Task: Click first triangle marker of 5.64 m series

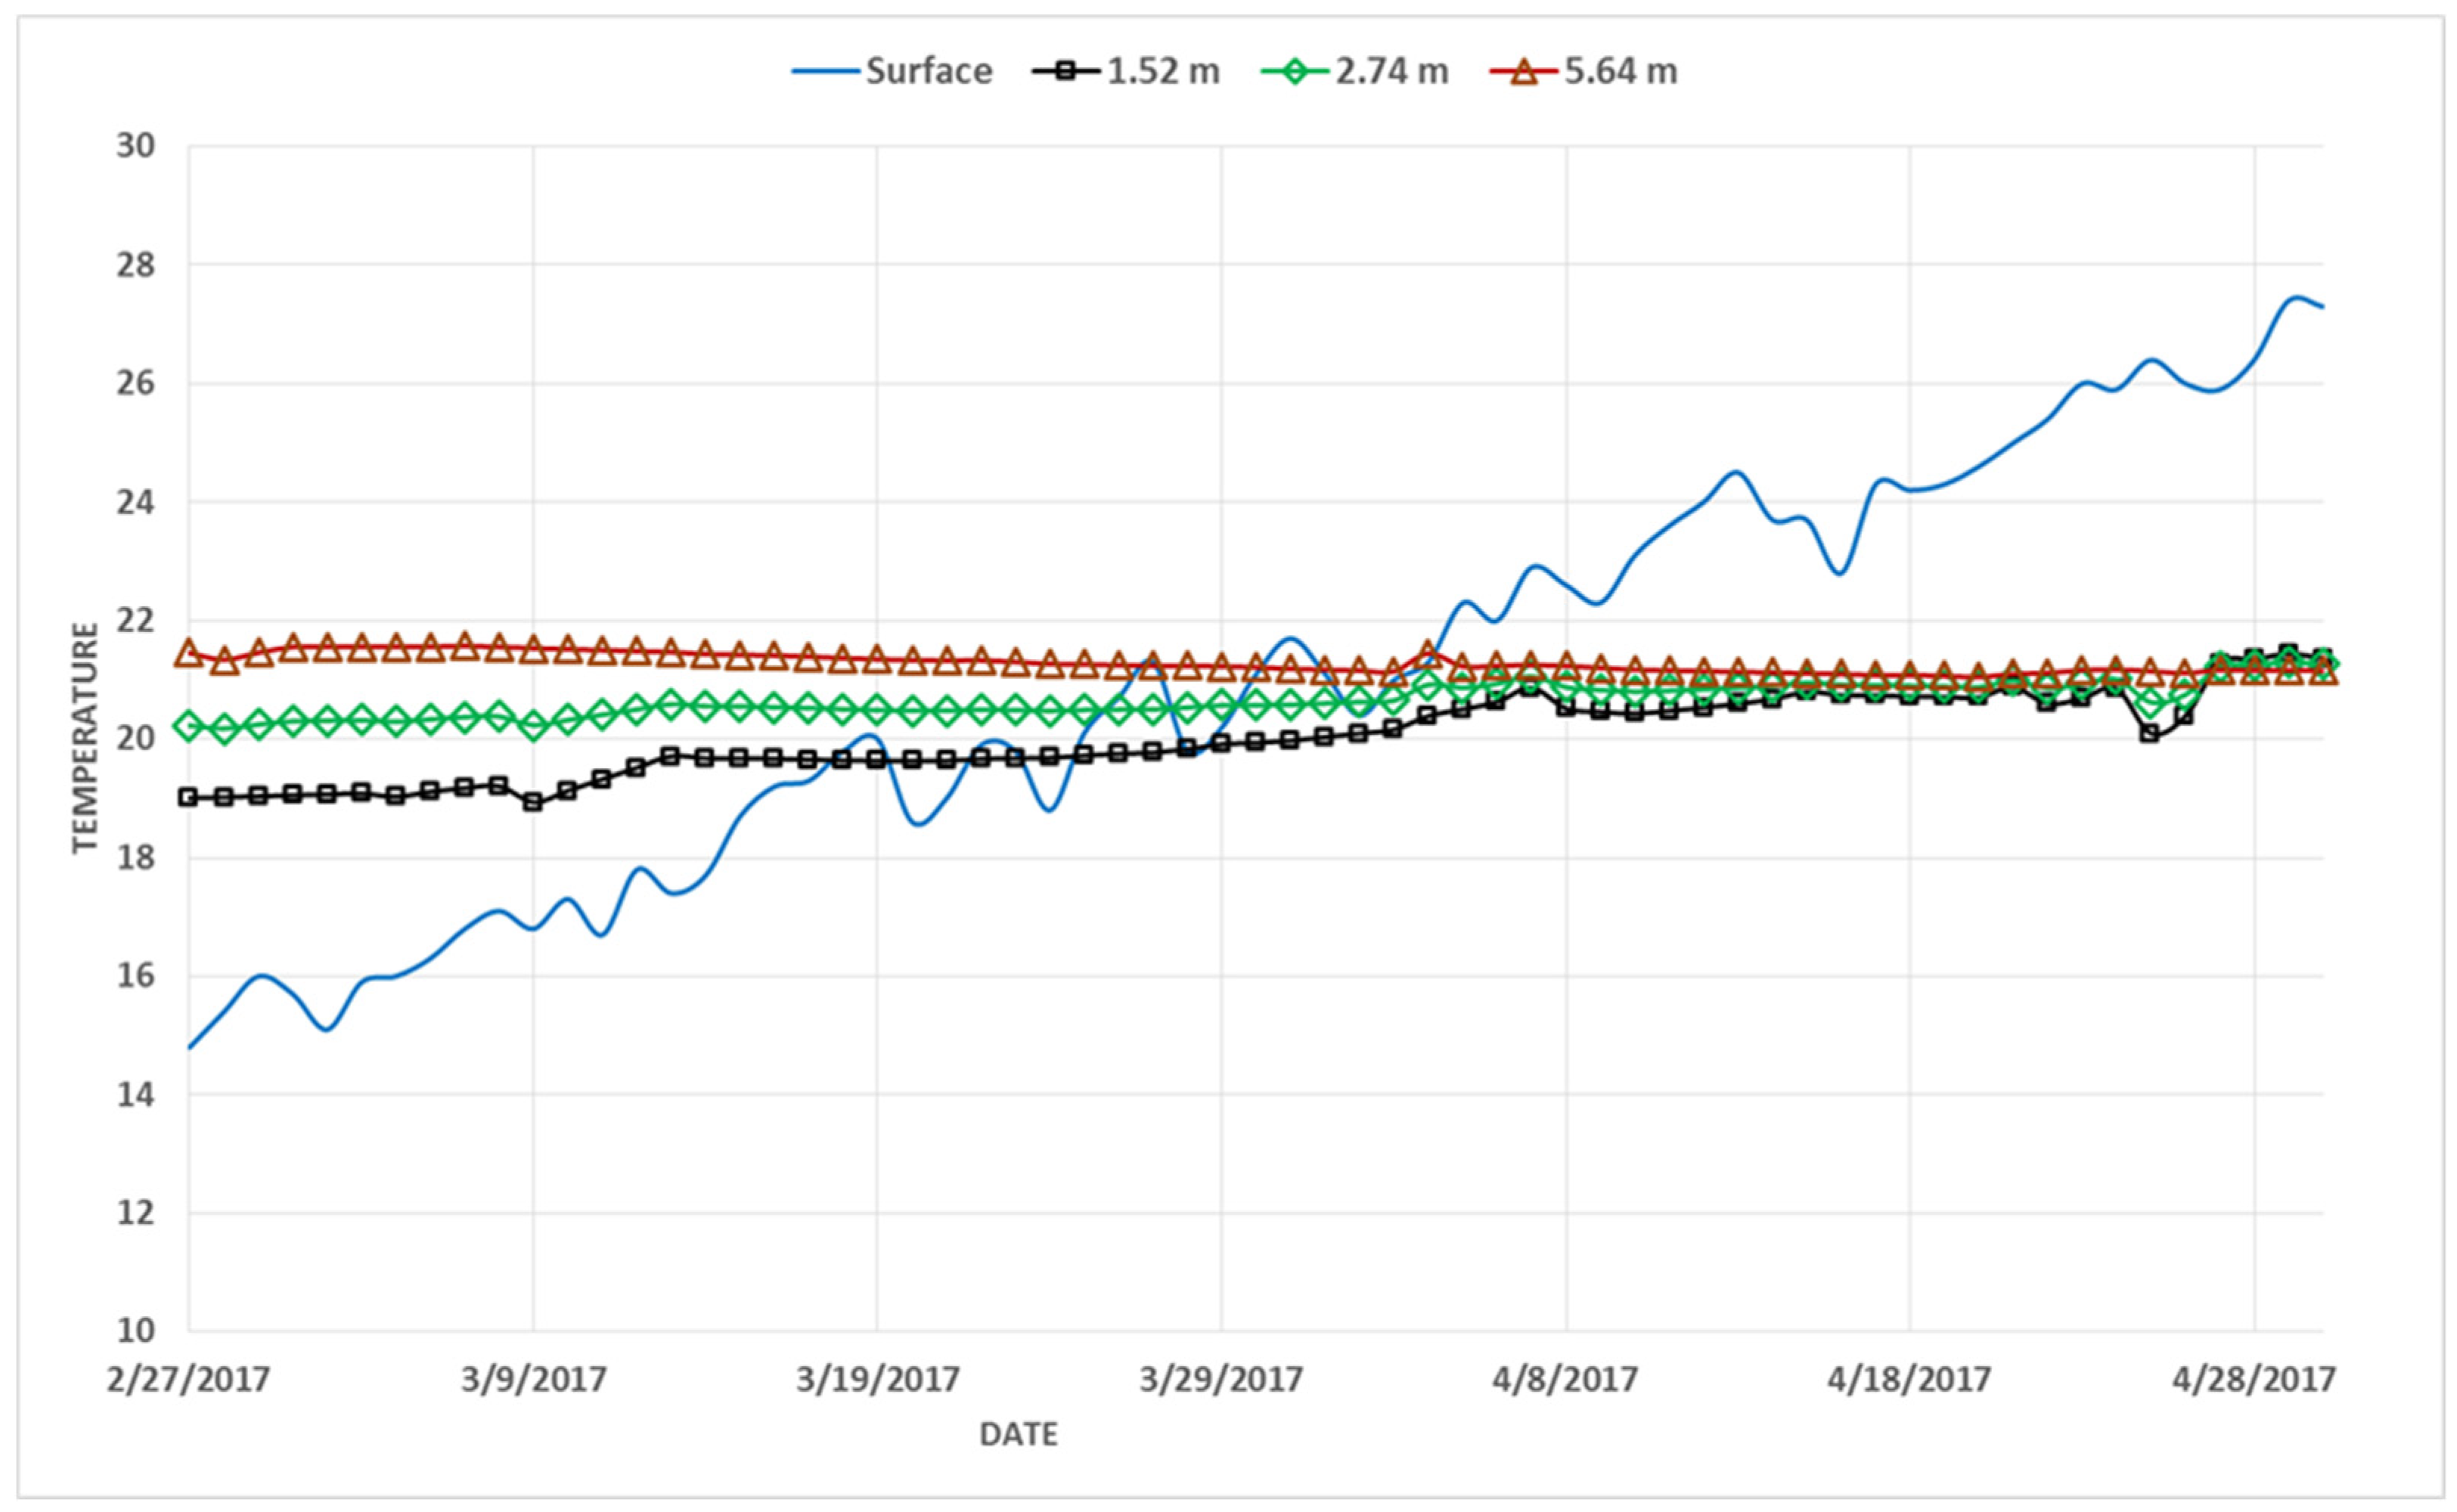Action: tap(189, 653)
